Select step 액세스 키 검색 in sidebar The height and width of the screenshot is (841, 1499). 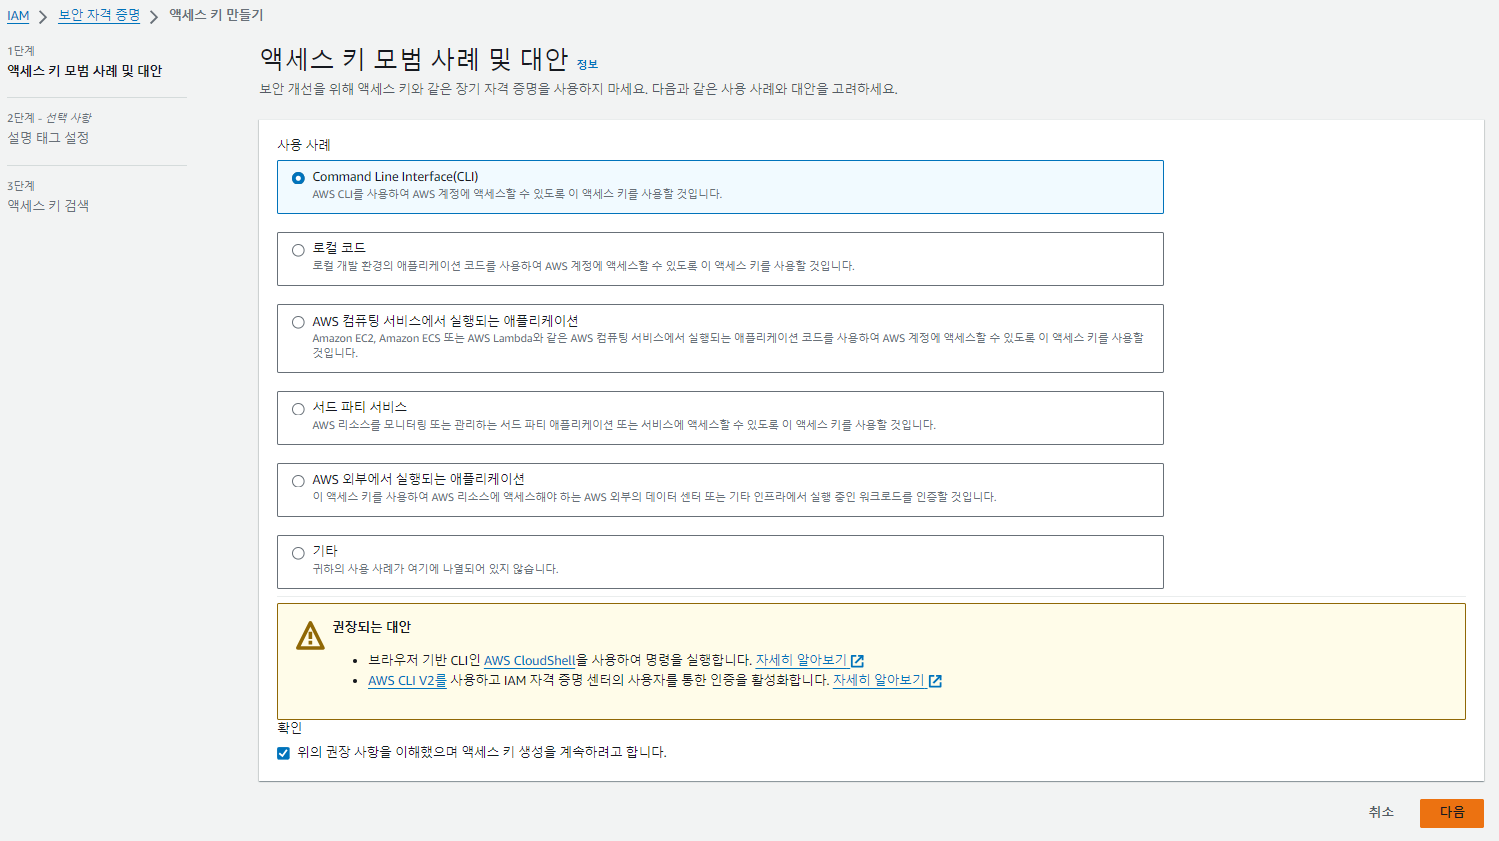click(x=48, y=206)
